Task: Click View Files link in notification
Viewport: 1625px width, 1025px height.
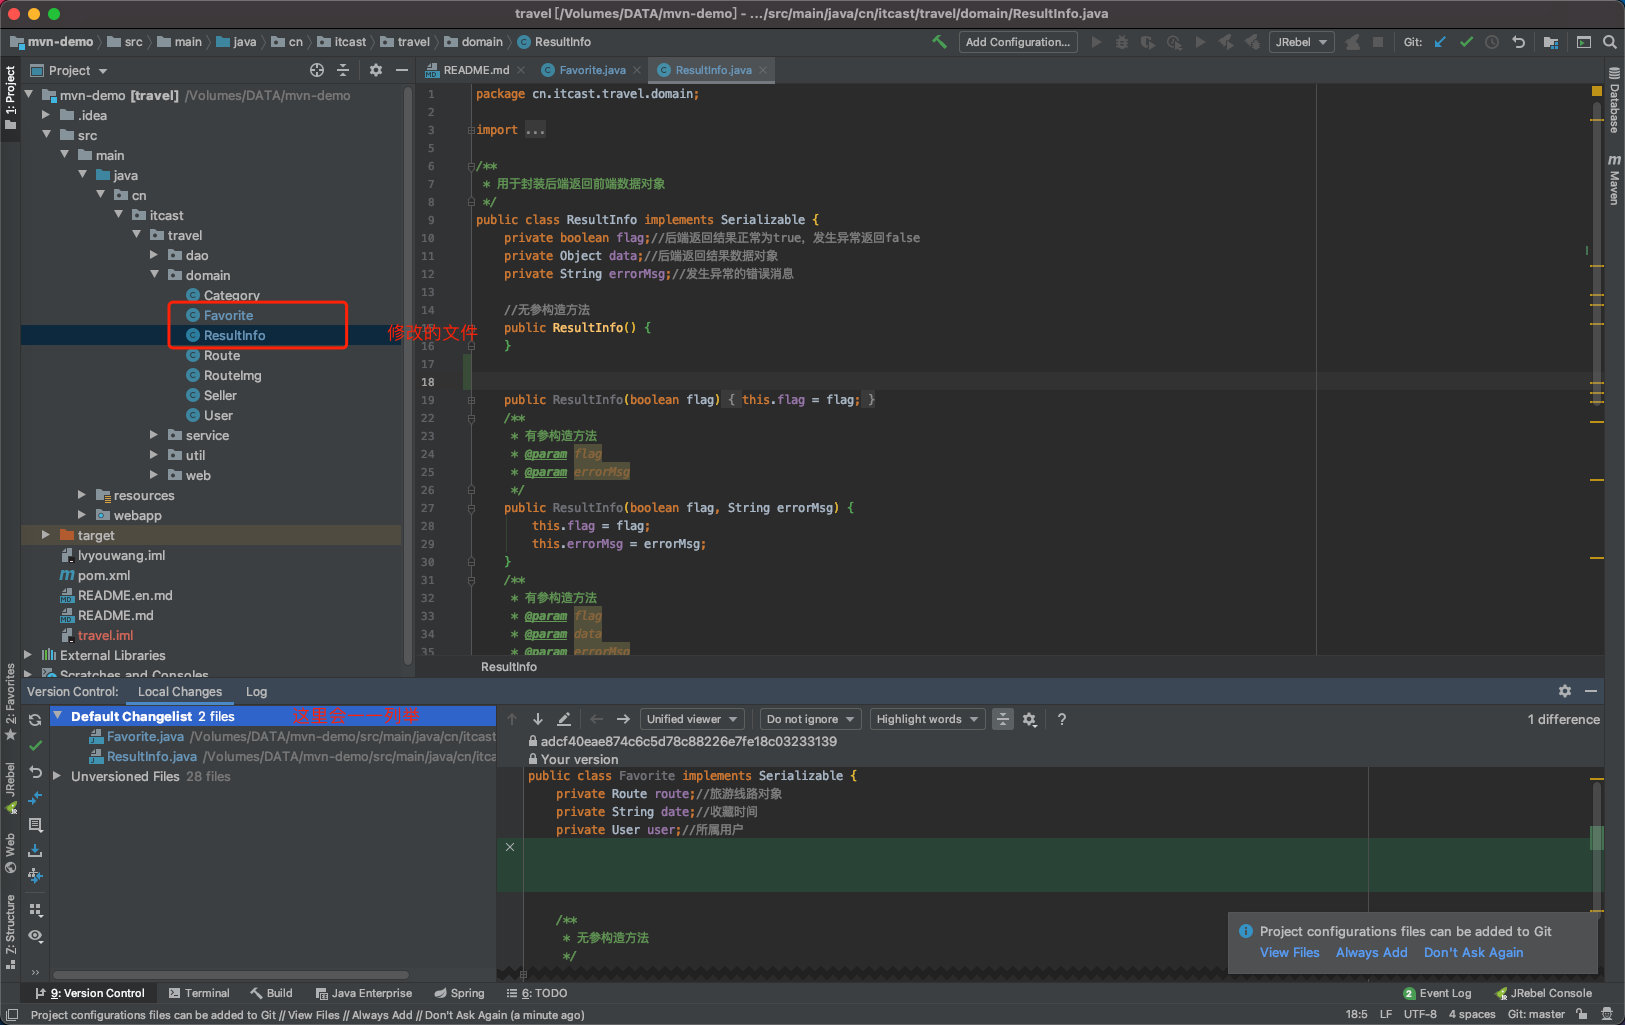Action: tap(1289, 952)
